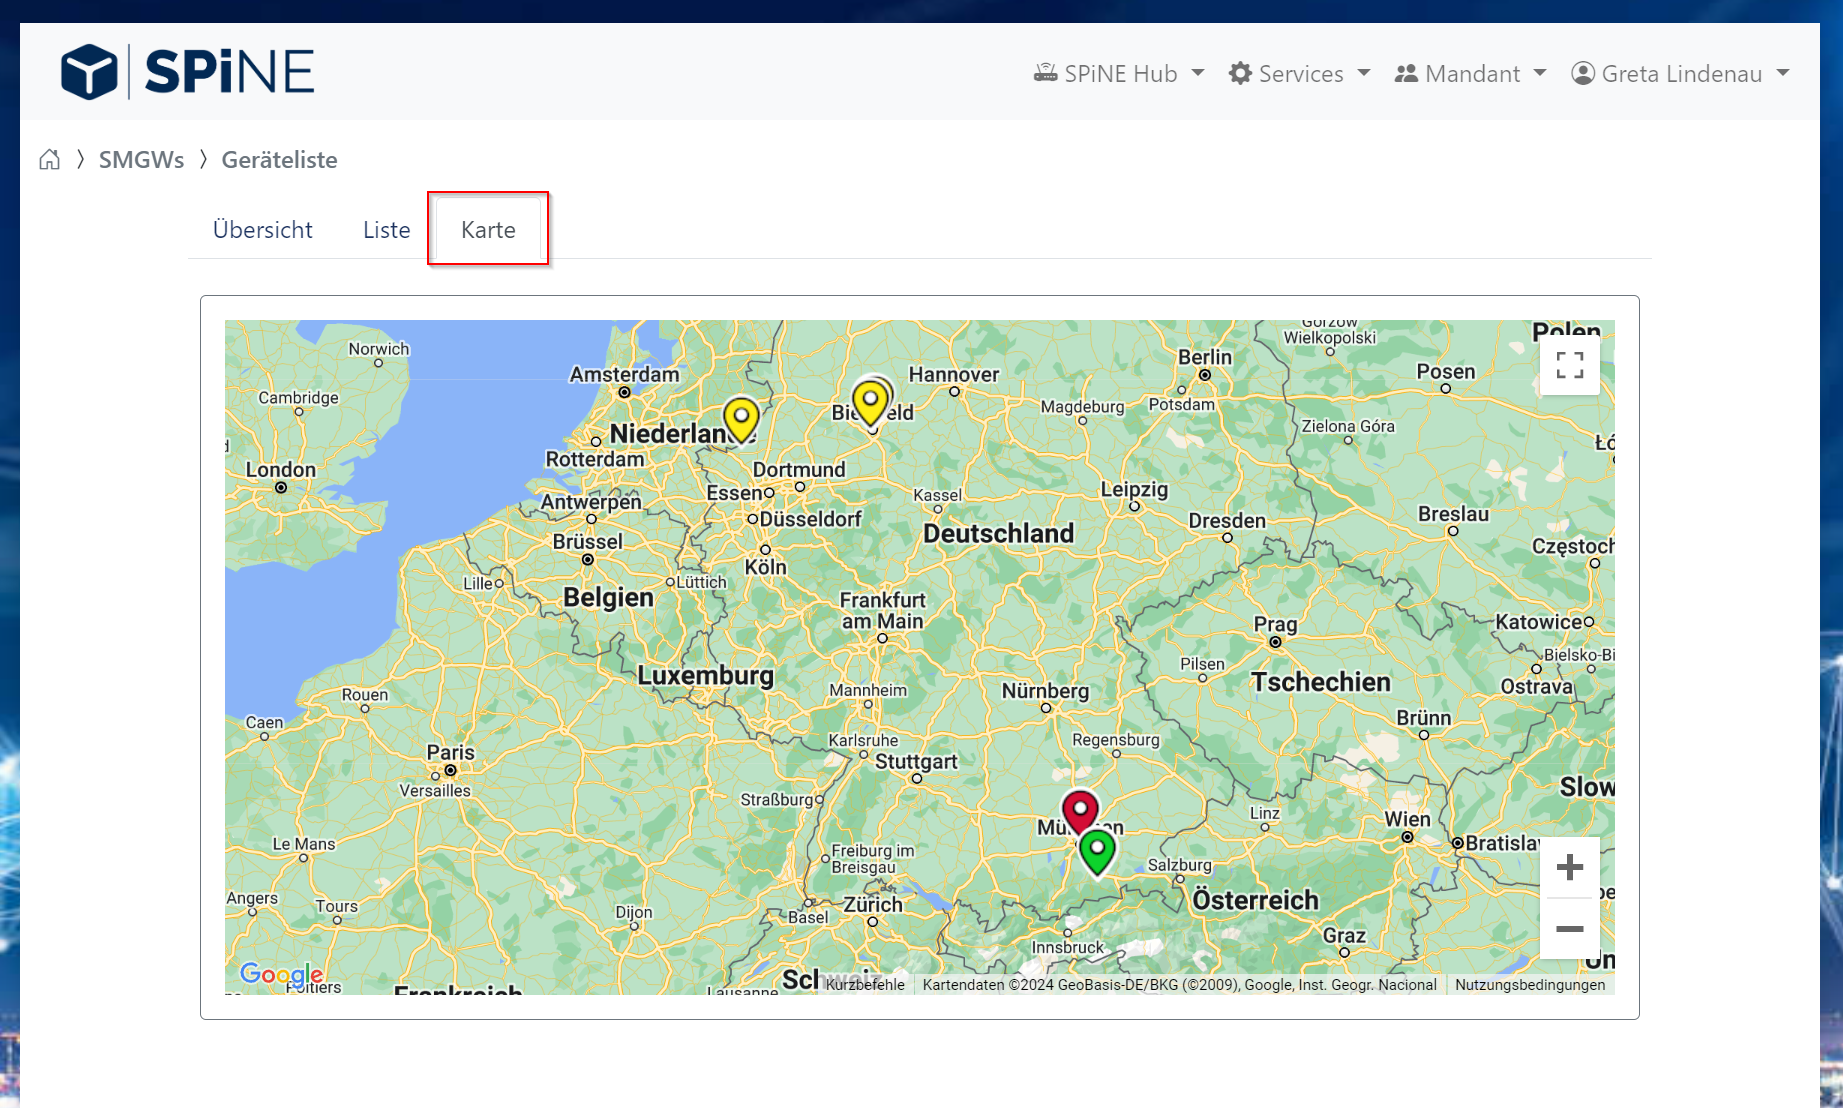Open the SPiNE Hub dropdown
The width and height of the screenshot is (1843, 1108).
point(1119,74)
